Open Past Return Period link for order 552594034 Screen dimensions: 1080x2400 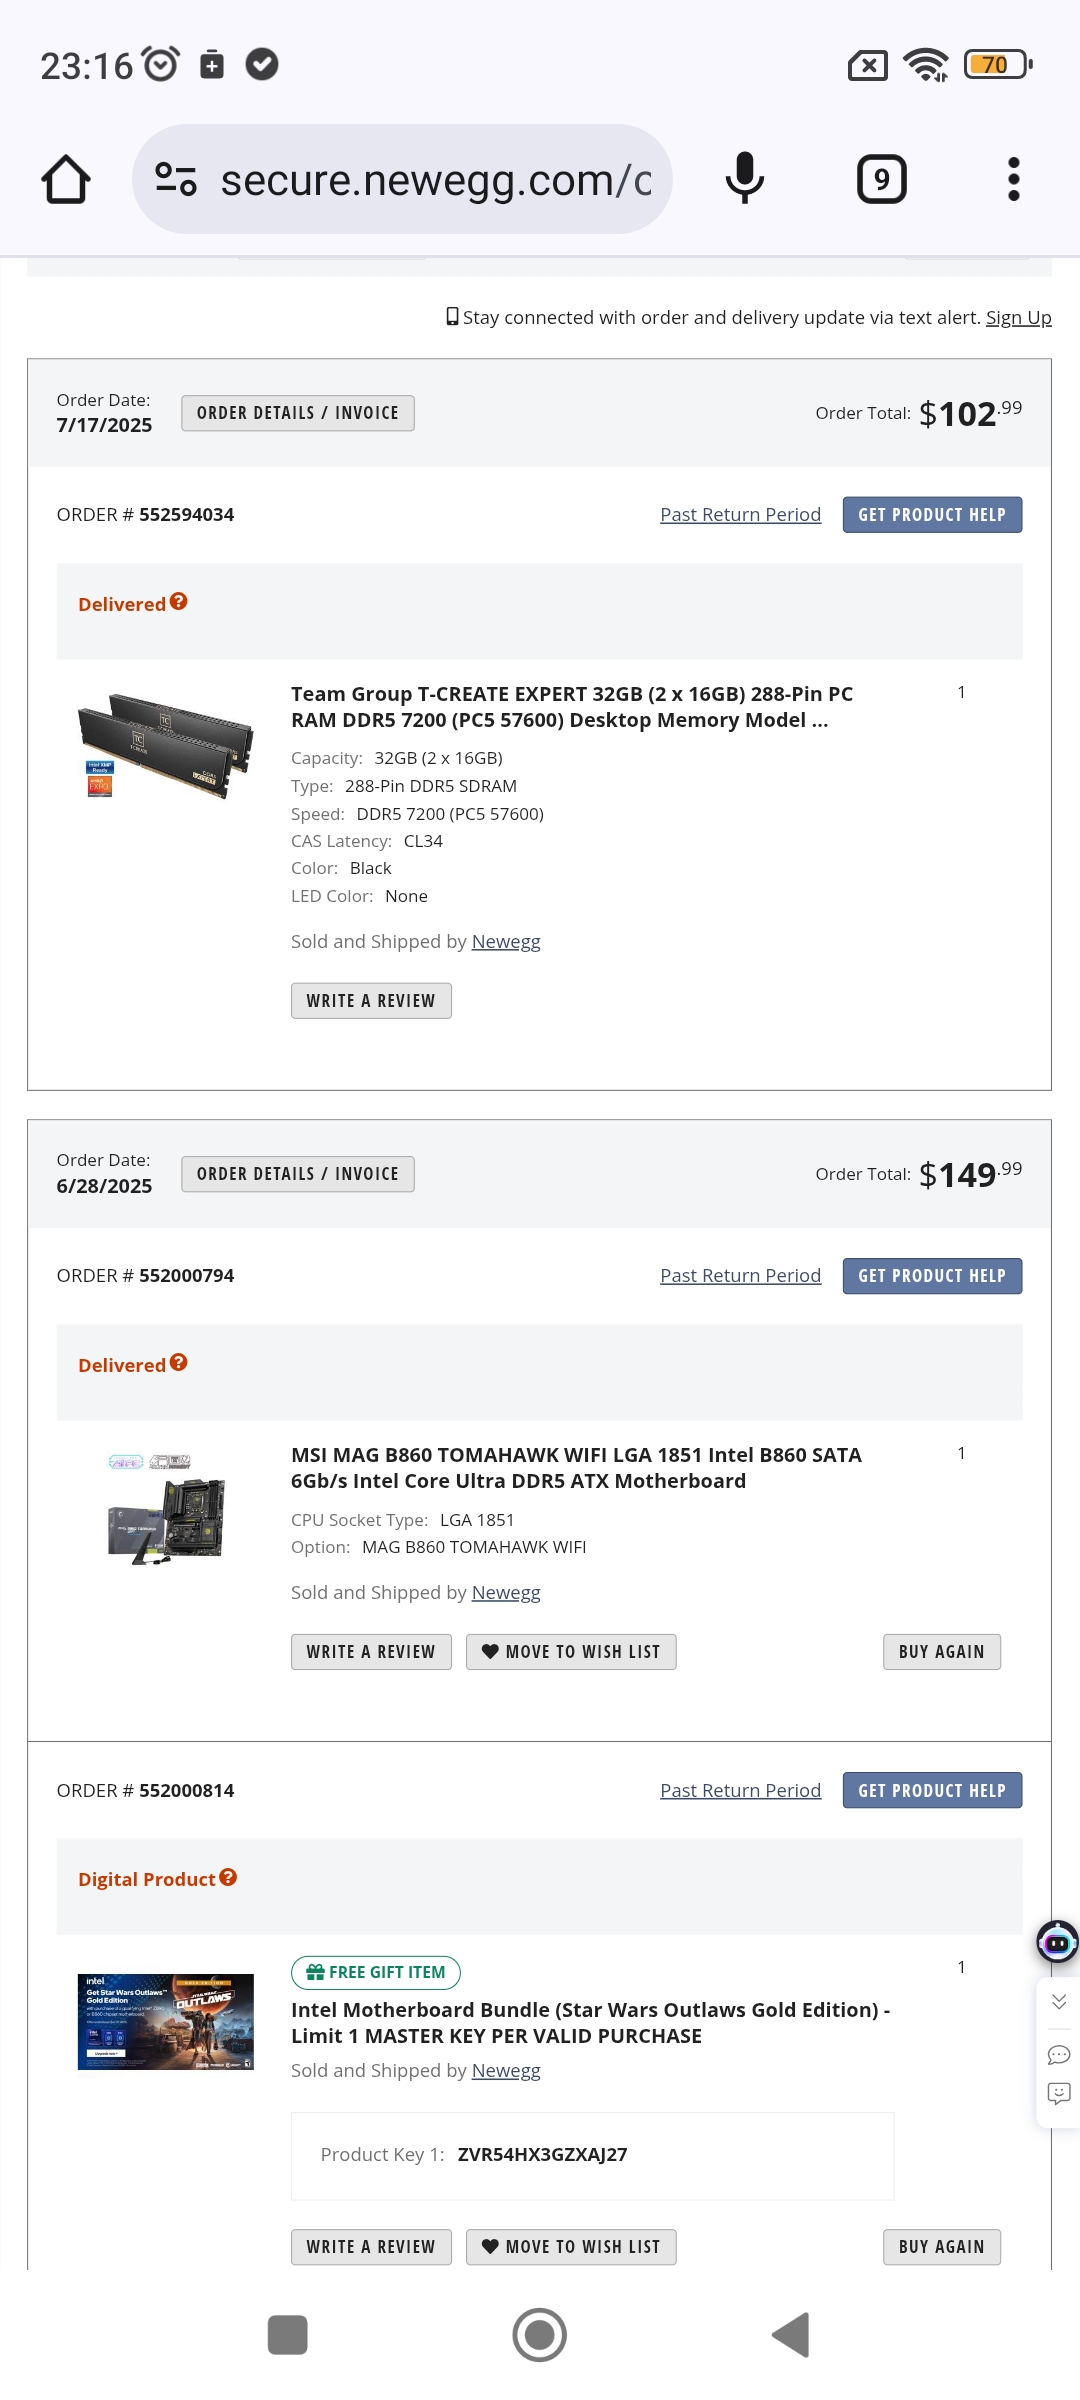(x=740, y=515)
